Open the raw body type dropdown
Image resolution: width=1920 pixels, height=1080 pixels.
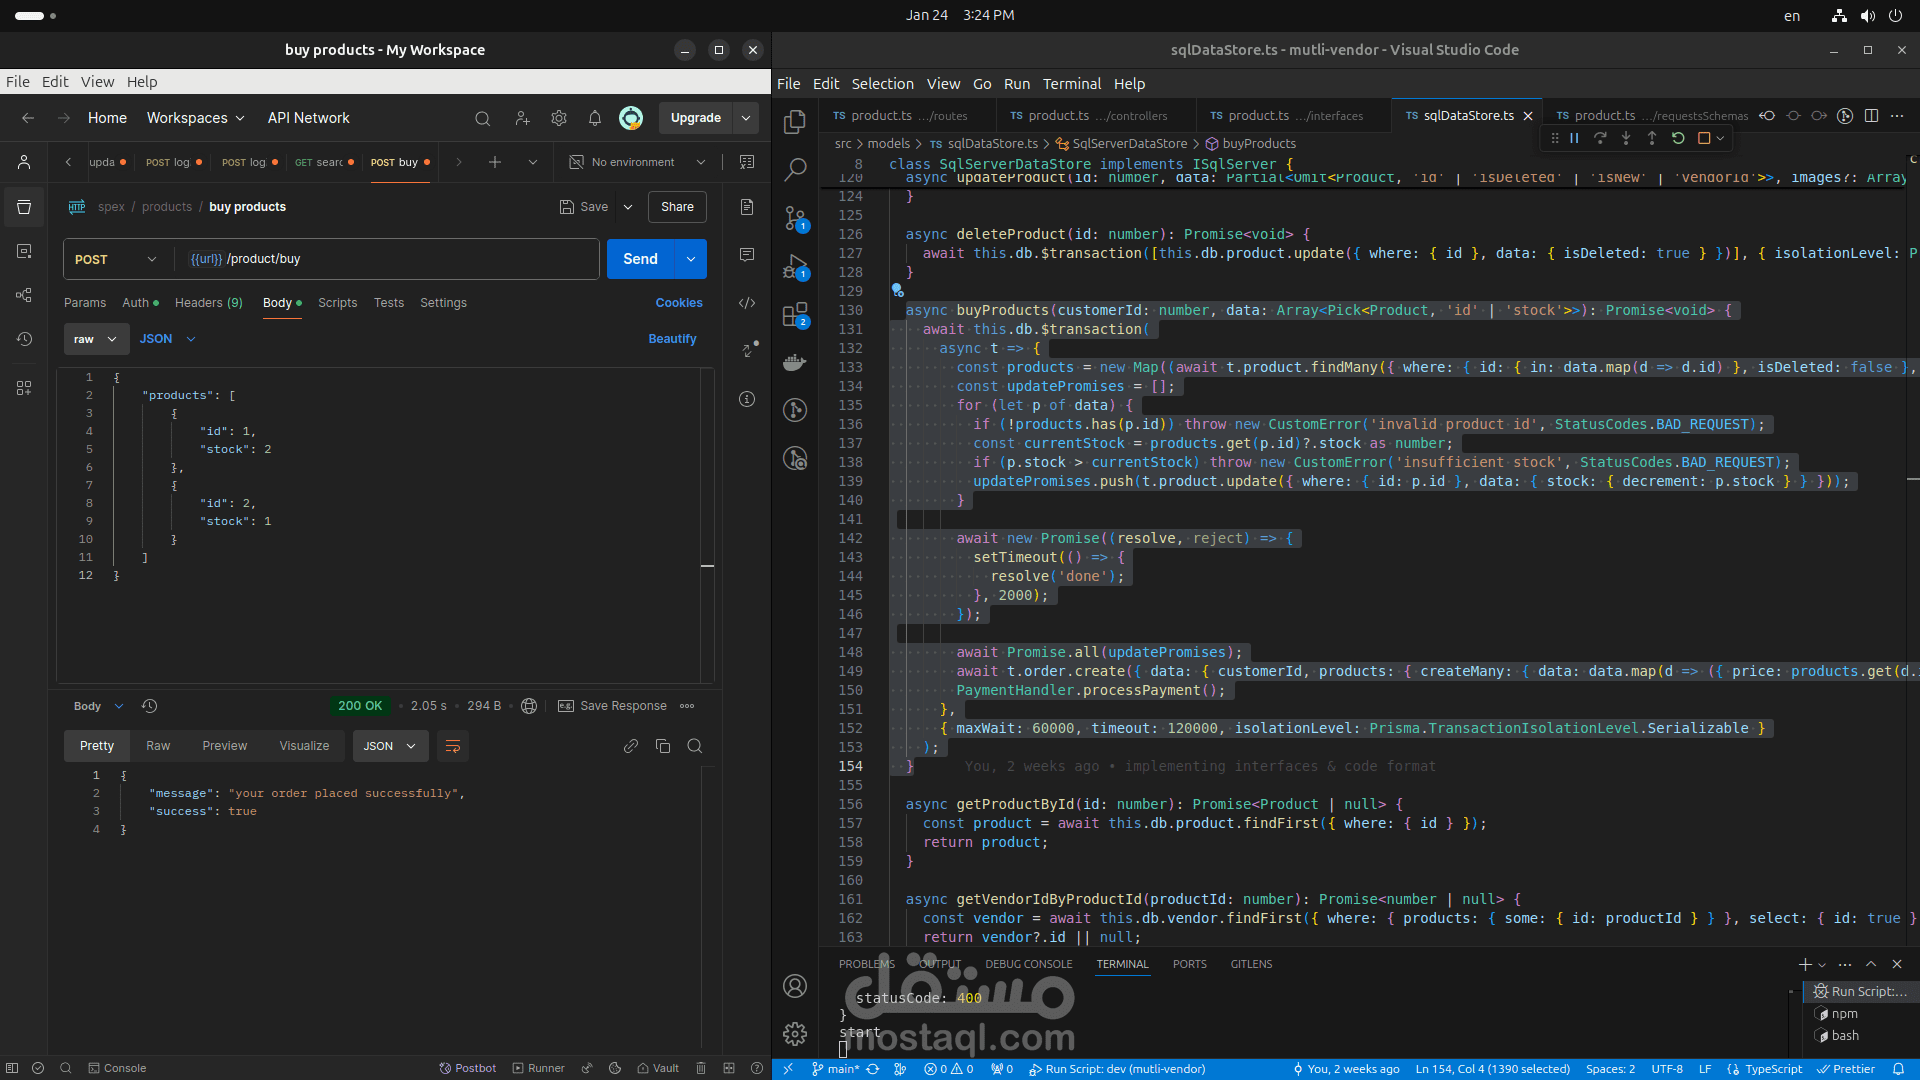coord(96,339)
